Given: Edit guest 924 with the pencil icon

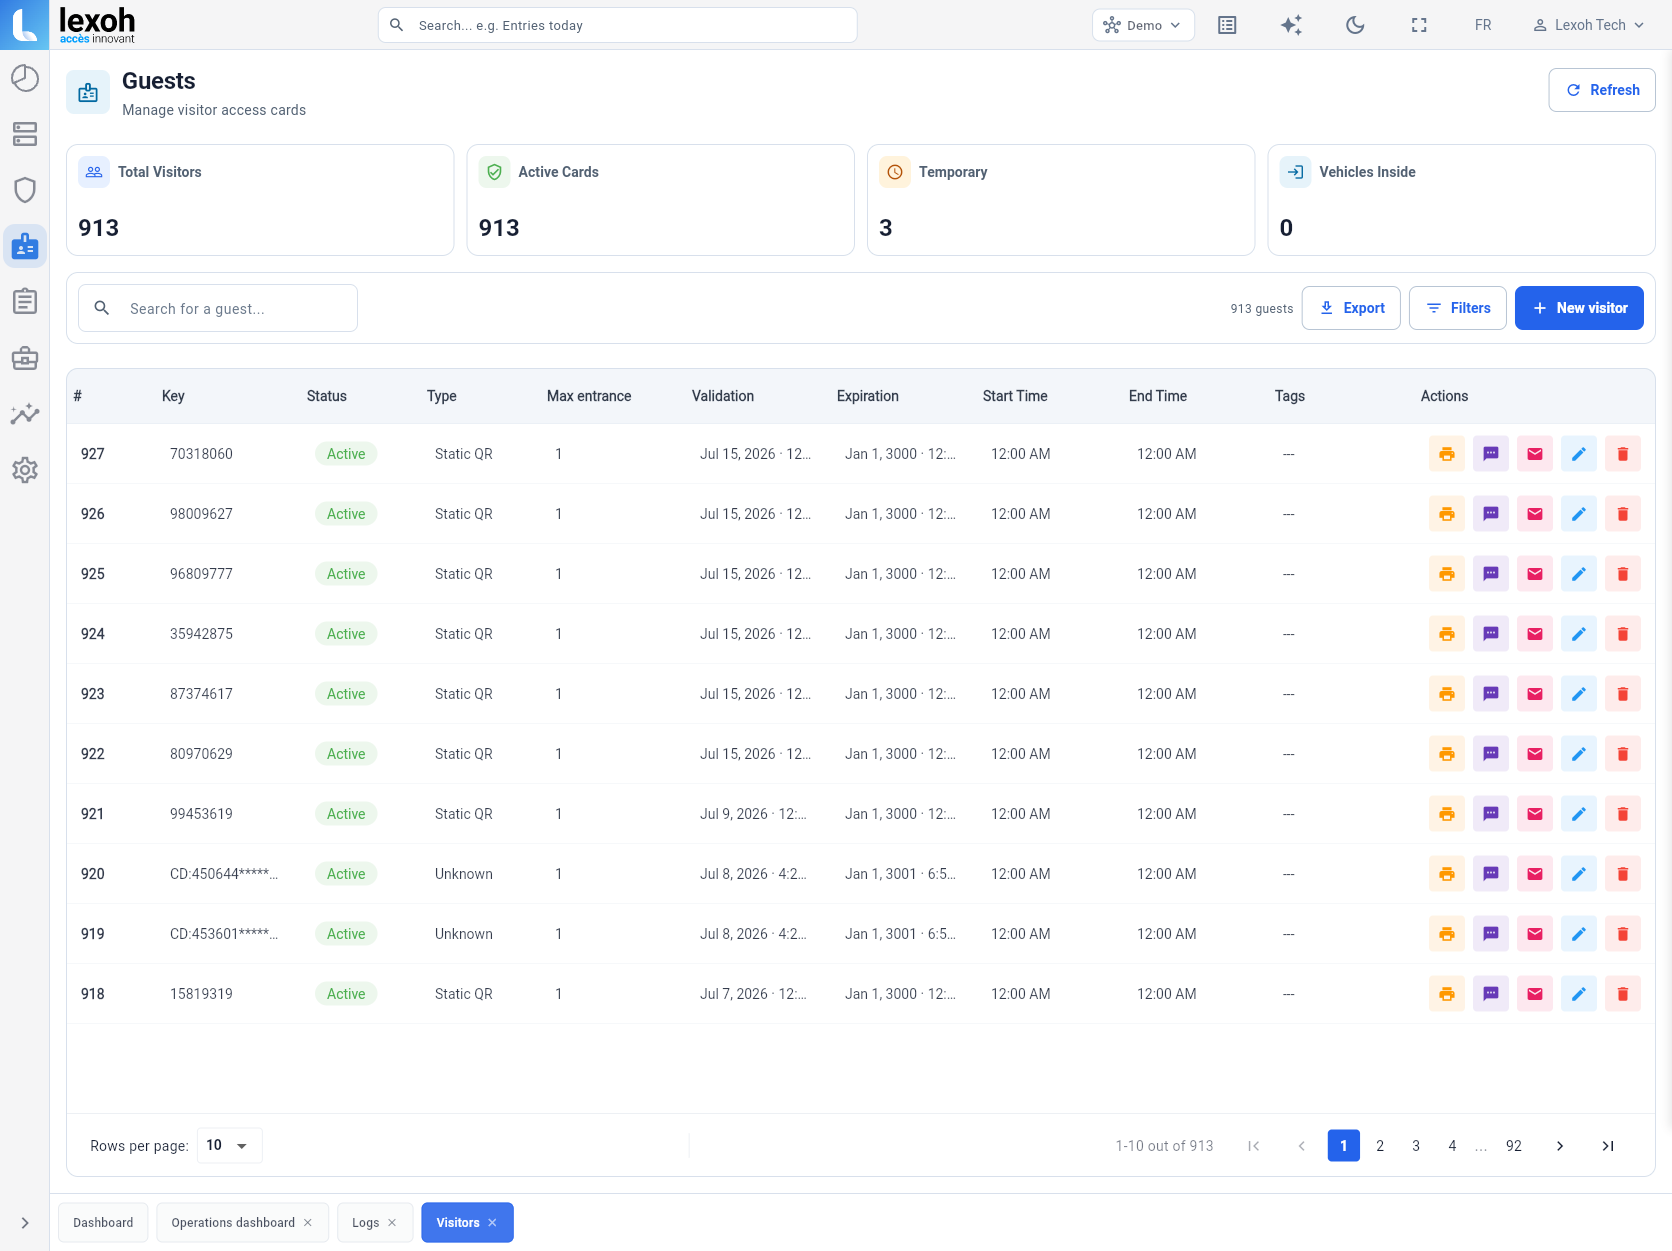Looking at the screenshot, I should [x=1579, y=634].
